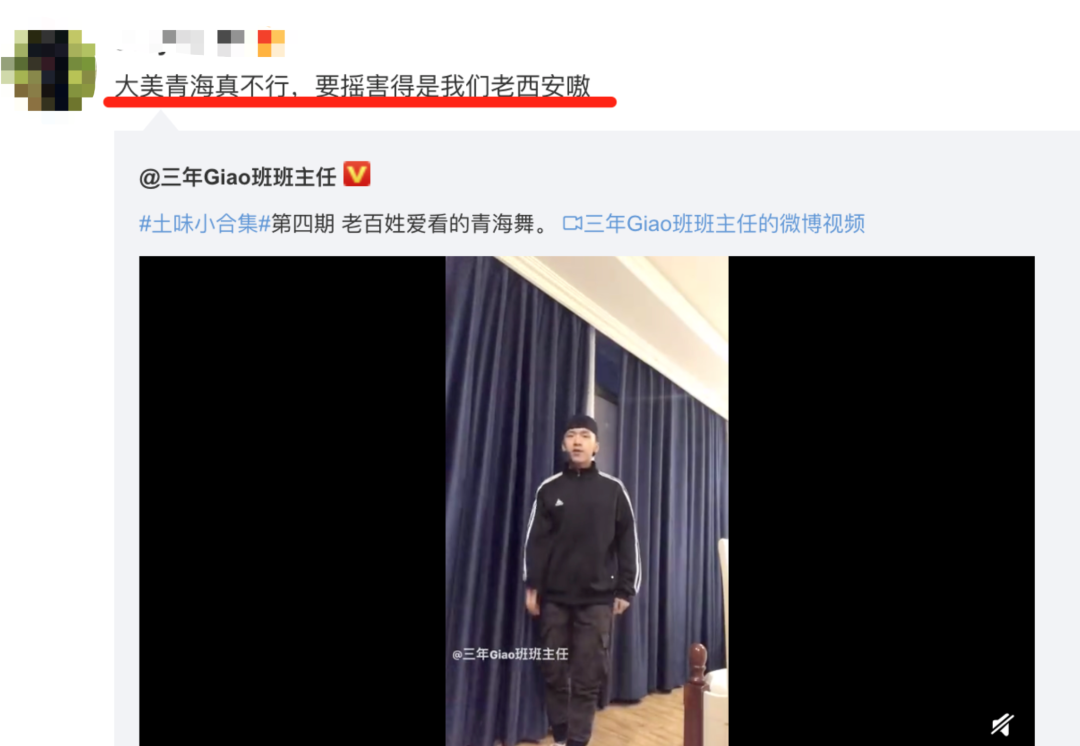Click the @三年Giao班班主任 watermark in the video
This screenshot has height=746, width=1080.
[x=510, y=654]
